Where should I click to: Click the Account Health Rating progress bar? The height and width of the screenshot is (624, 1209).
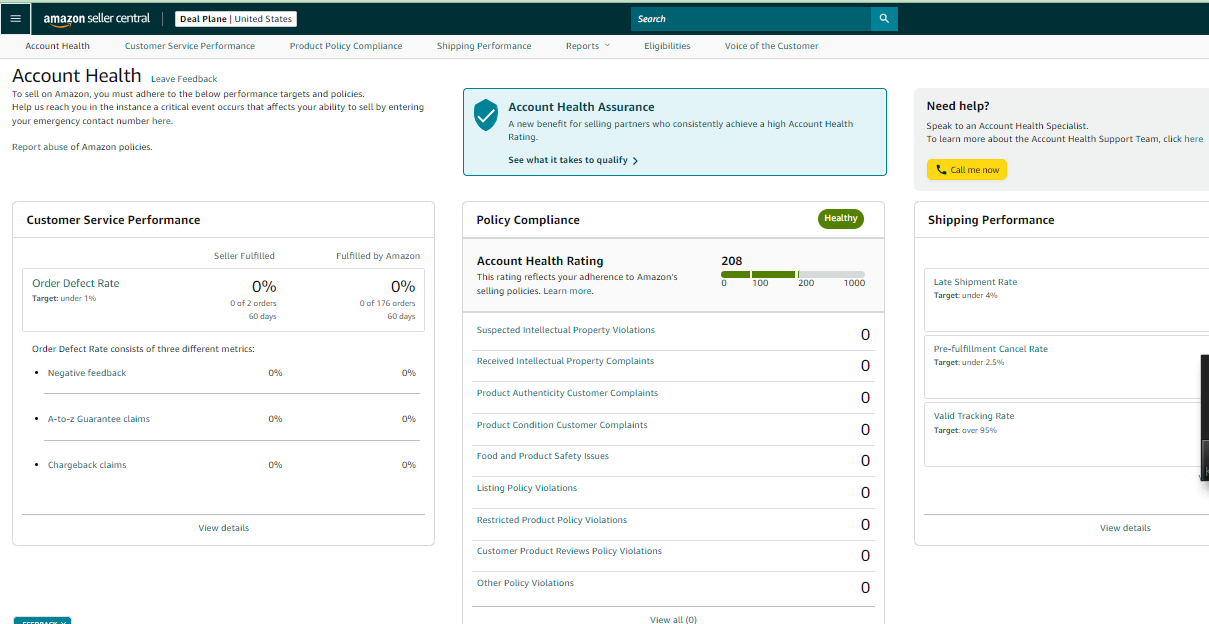pos(793,274)
